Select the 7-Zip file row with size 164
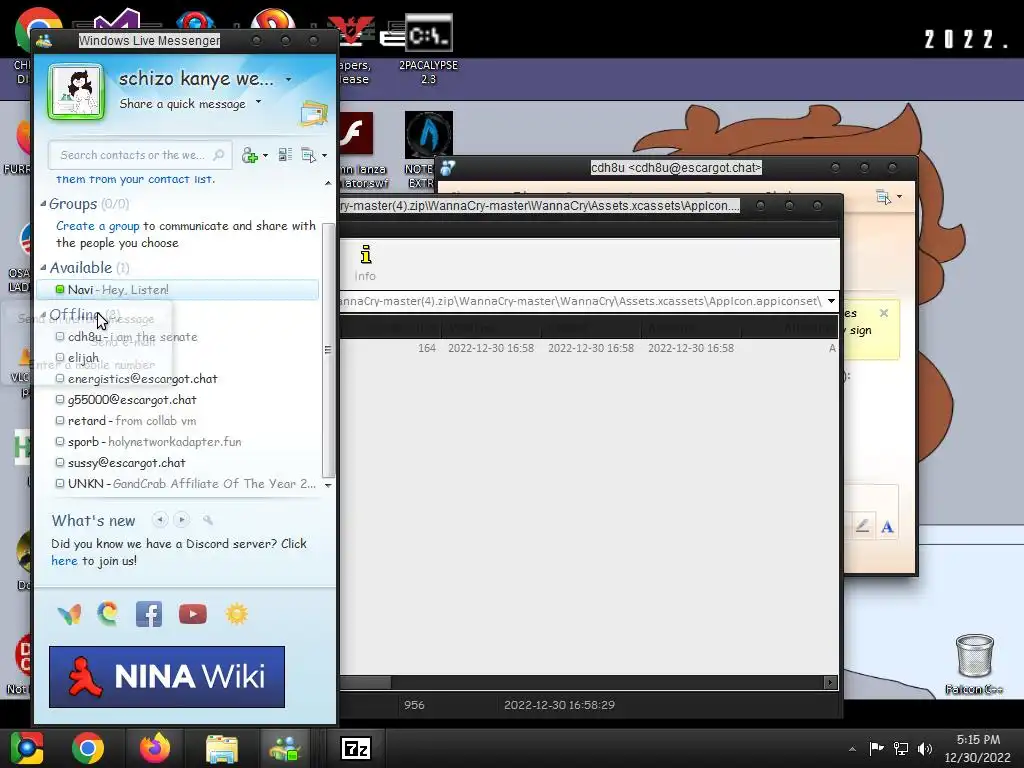The width and height of the screenshot is (1024, 768). pyautogui.click(x=589, y=348)
